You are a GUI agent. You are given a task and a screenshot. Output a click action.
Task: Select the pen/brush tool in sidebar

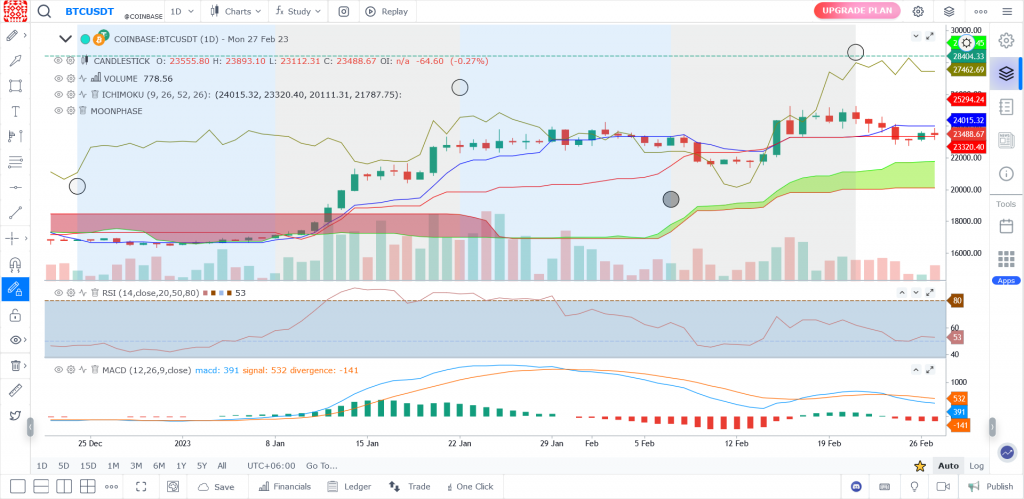[16, 61]
